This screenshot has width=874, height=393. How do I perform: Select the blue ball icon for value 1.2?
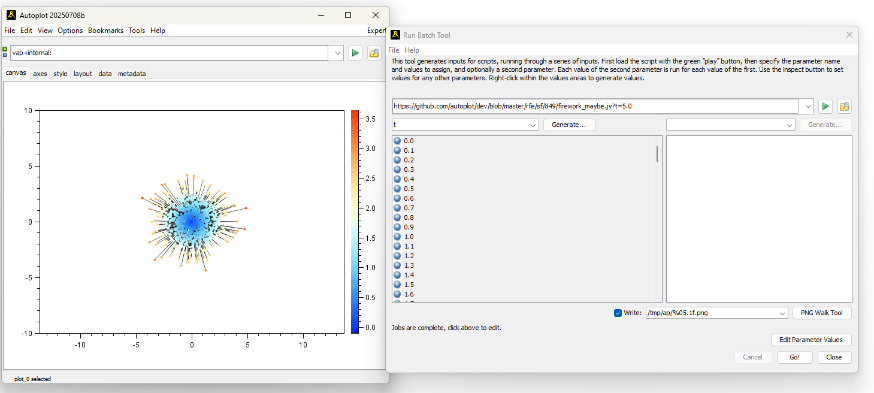point(397,256)
